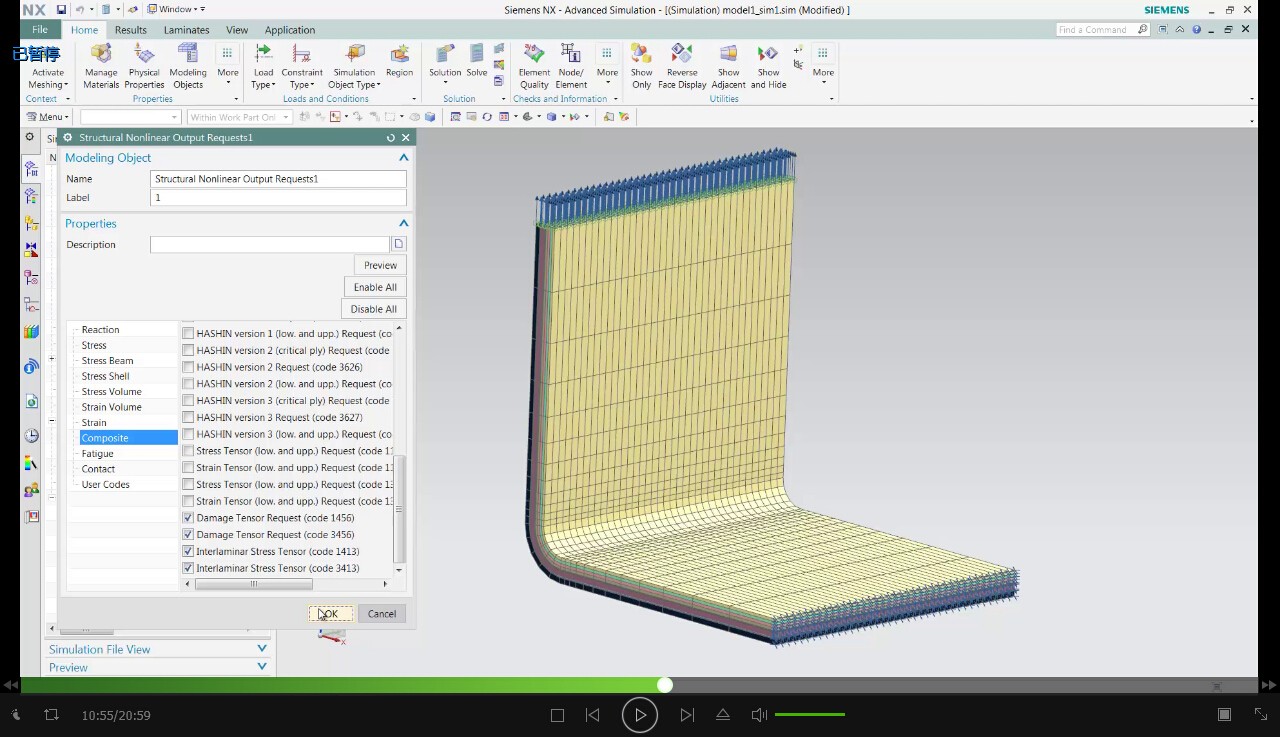Collapse the Modeling Object section
Image resolution: width=1280 pixels, height=737 pixels.
click(x=403, y=158)
